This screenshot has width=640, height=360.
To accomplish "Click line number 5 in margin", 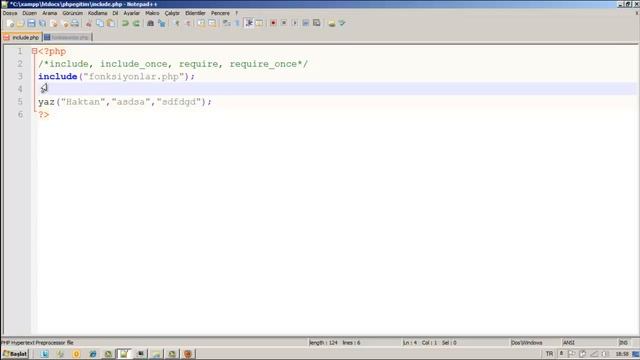I will click(x=20, y=102).
